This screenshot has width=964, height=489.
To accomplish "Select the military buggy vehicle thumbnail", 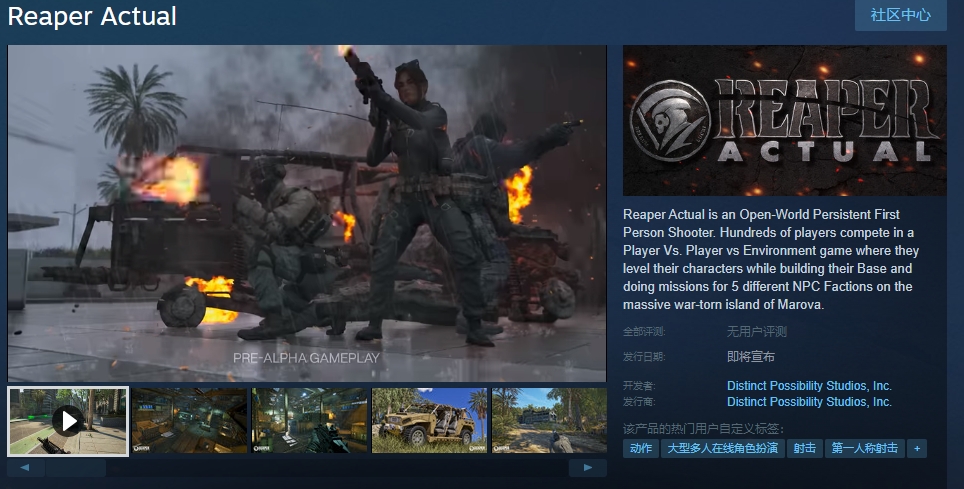I will (429, 420).
